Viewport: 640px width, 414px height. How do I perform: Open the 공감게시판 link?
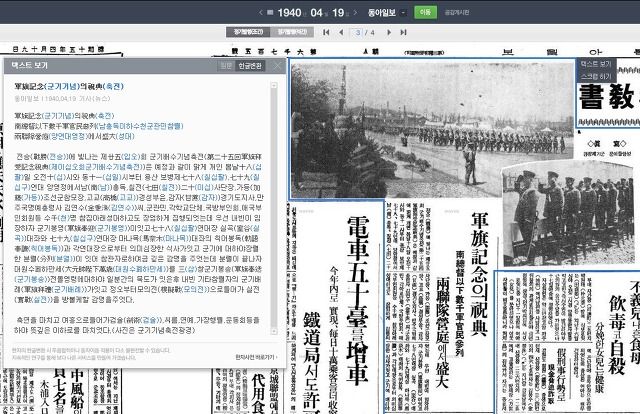click(x=457, y=13)
